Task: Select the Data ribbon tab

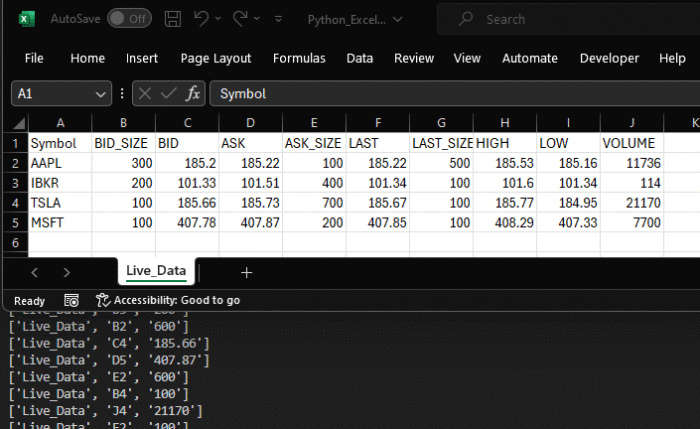Action: tap(359, 58)
